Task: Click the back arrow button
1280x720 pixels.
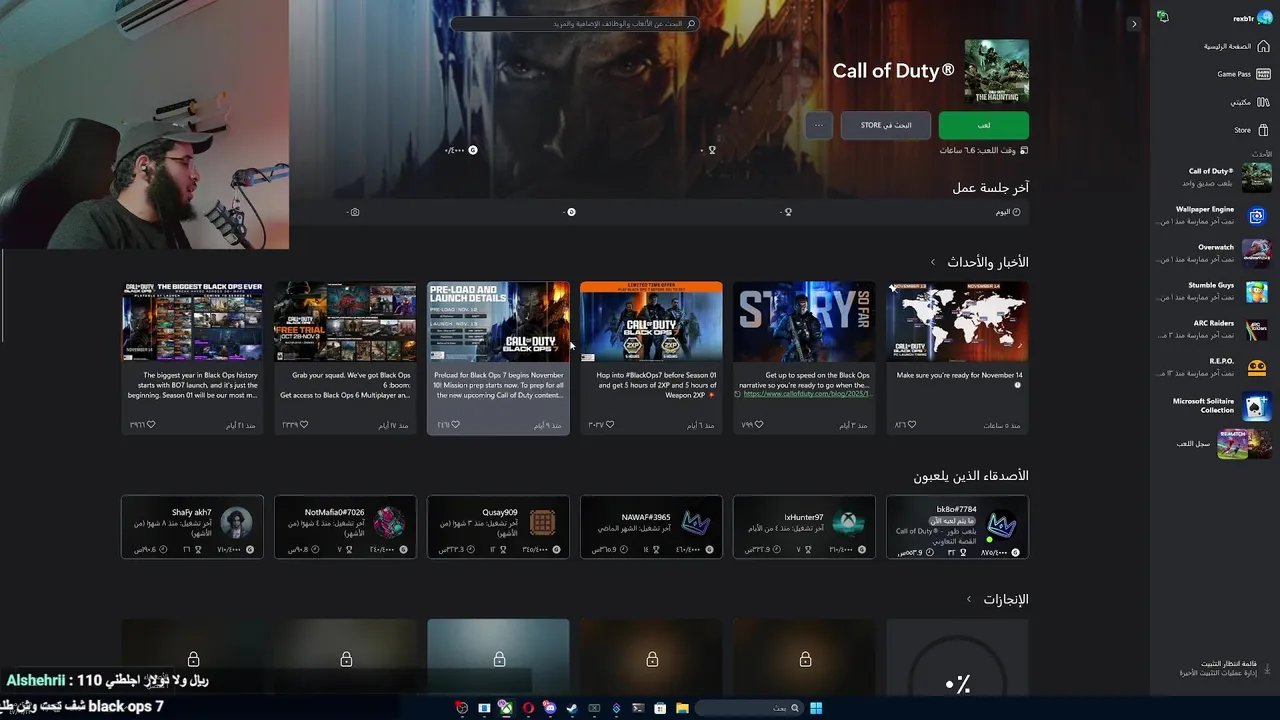Action: click(1133, 24)
